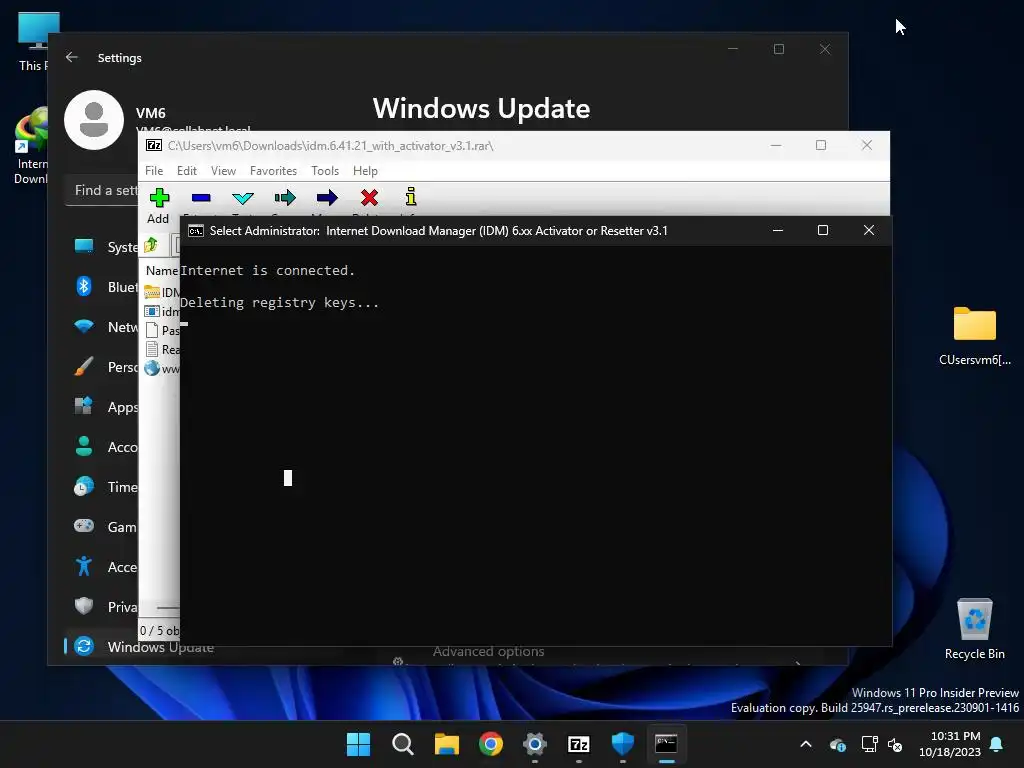The width and height of the screenshot is (1024, 768).
Task: Click the green Copy arrow icon in 7-Zip
Action: pos(285,199)
